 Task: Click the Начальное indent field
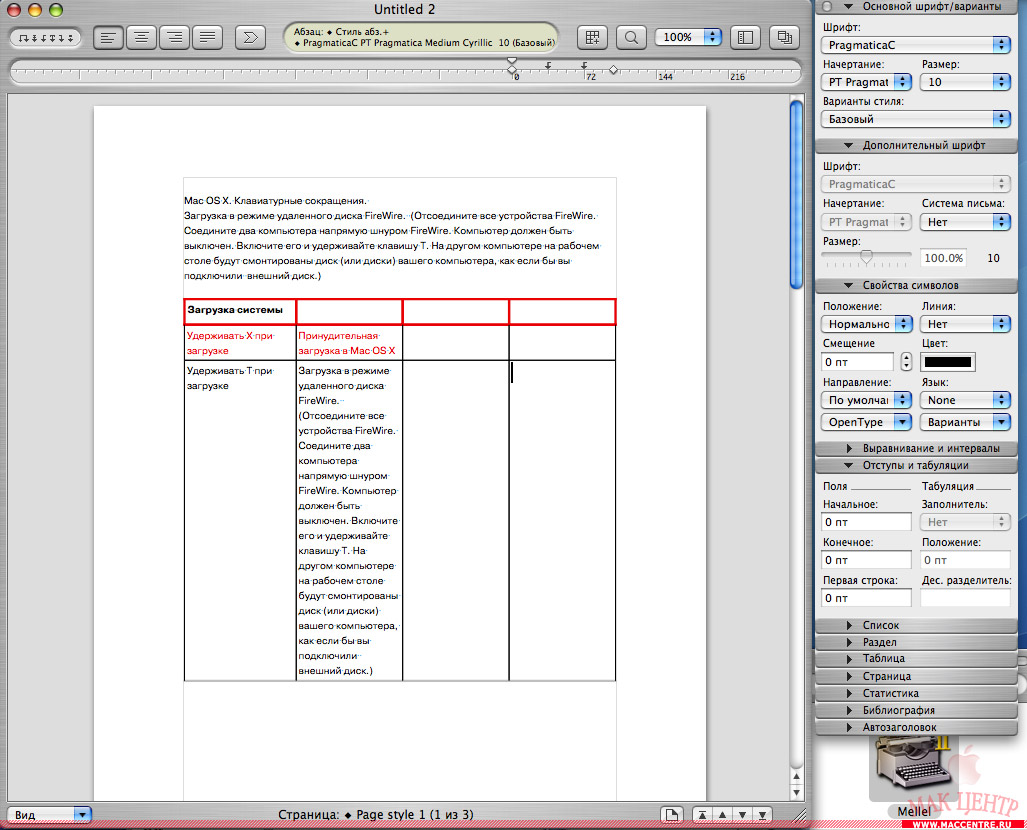pyautogui.click(x=867, y=522)
